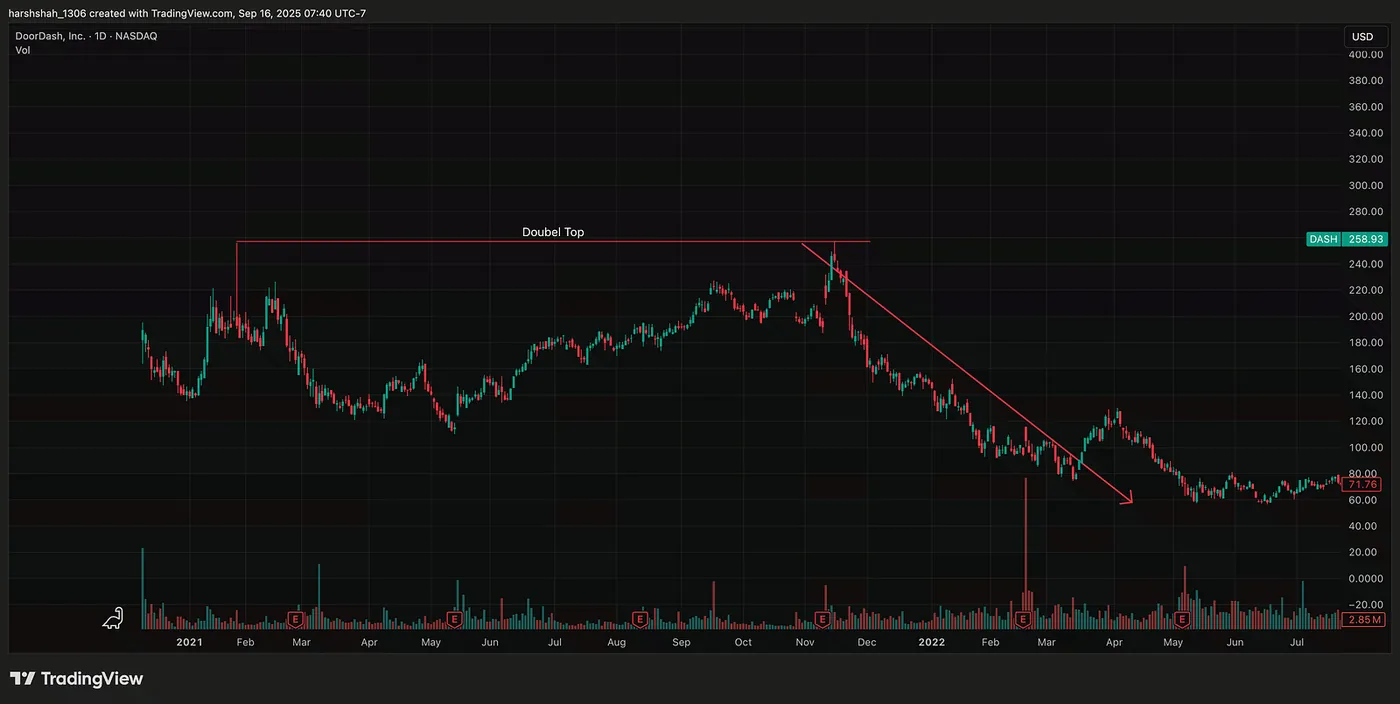Open the earnings E marker after May 2022
The image size is (1400, 704).
coord(1182,620)
